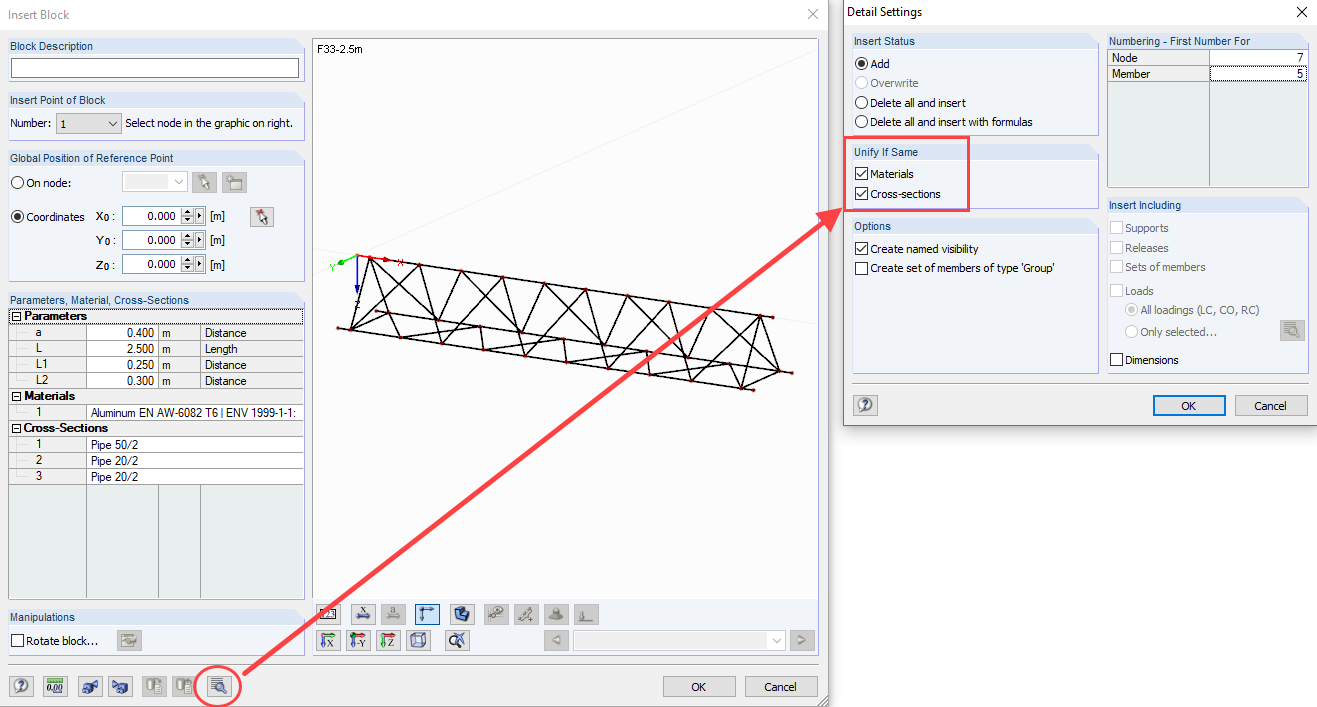Uncheck Materials under Unify If Same
This screenshot has height=707, width=1317.
pyautogui.click(x=860, y=173)
